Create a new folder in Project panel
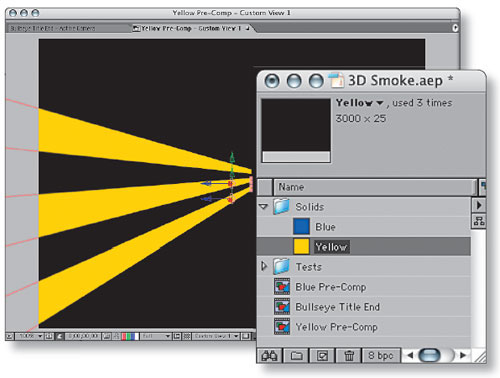Screen dimensions: 500x378 [296, 356]
